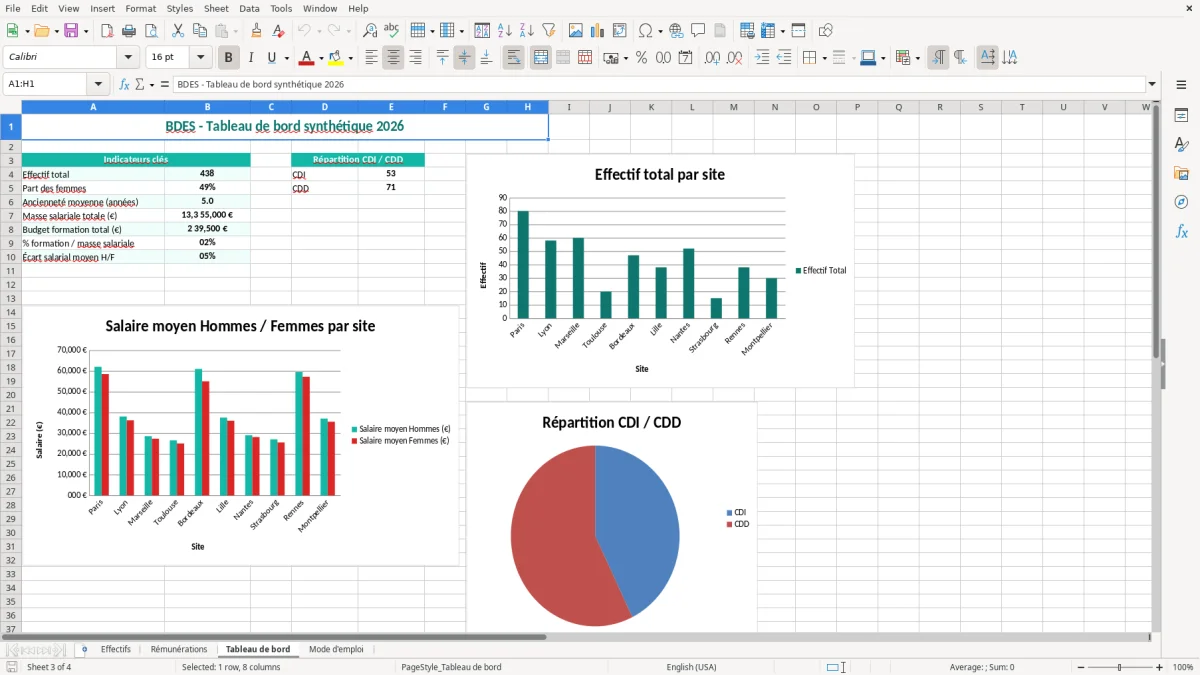Open the Tools menu
The image size is (1200, 675).
coord(281,8)
